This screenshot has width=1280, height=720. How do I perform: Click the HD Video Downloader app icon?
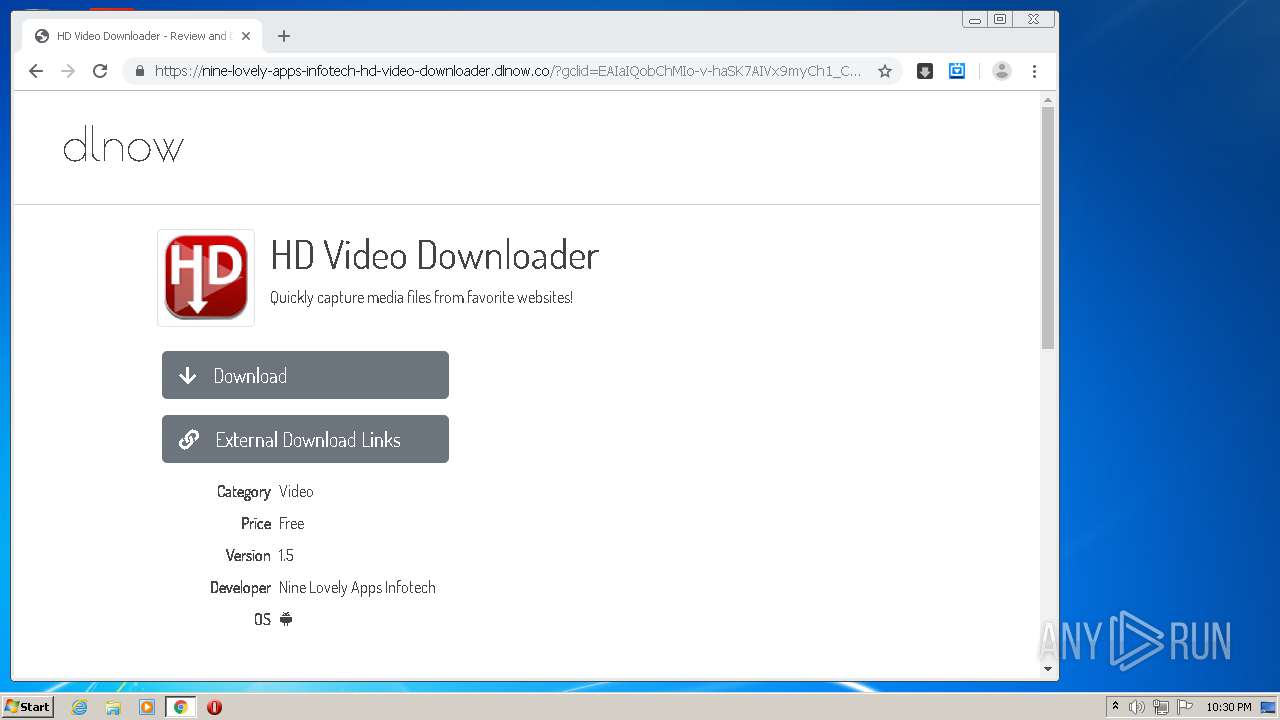pyautogui.click(x=206, y=277)
